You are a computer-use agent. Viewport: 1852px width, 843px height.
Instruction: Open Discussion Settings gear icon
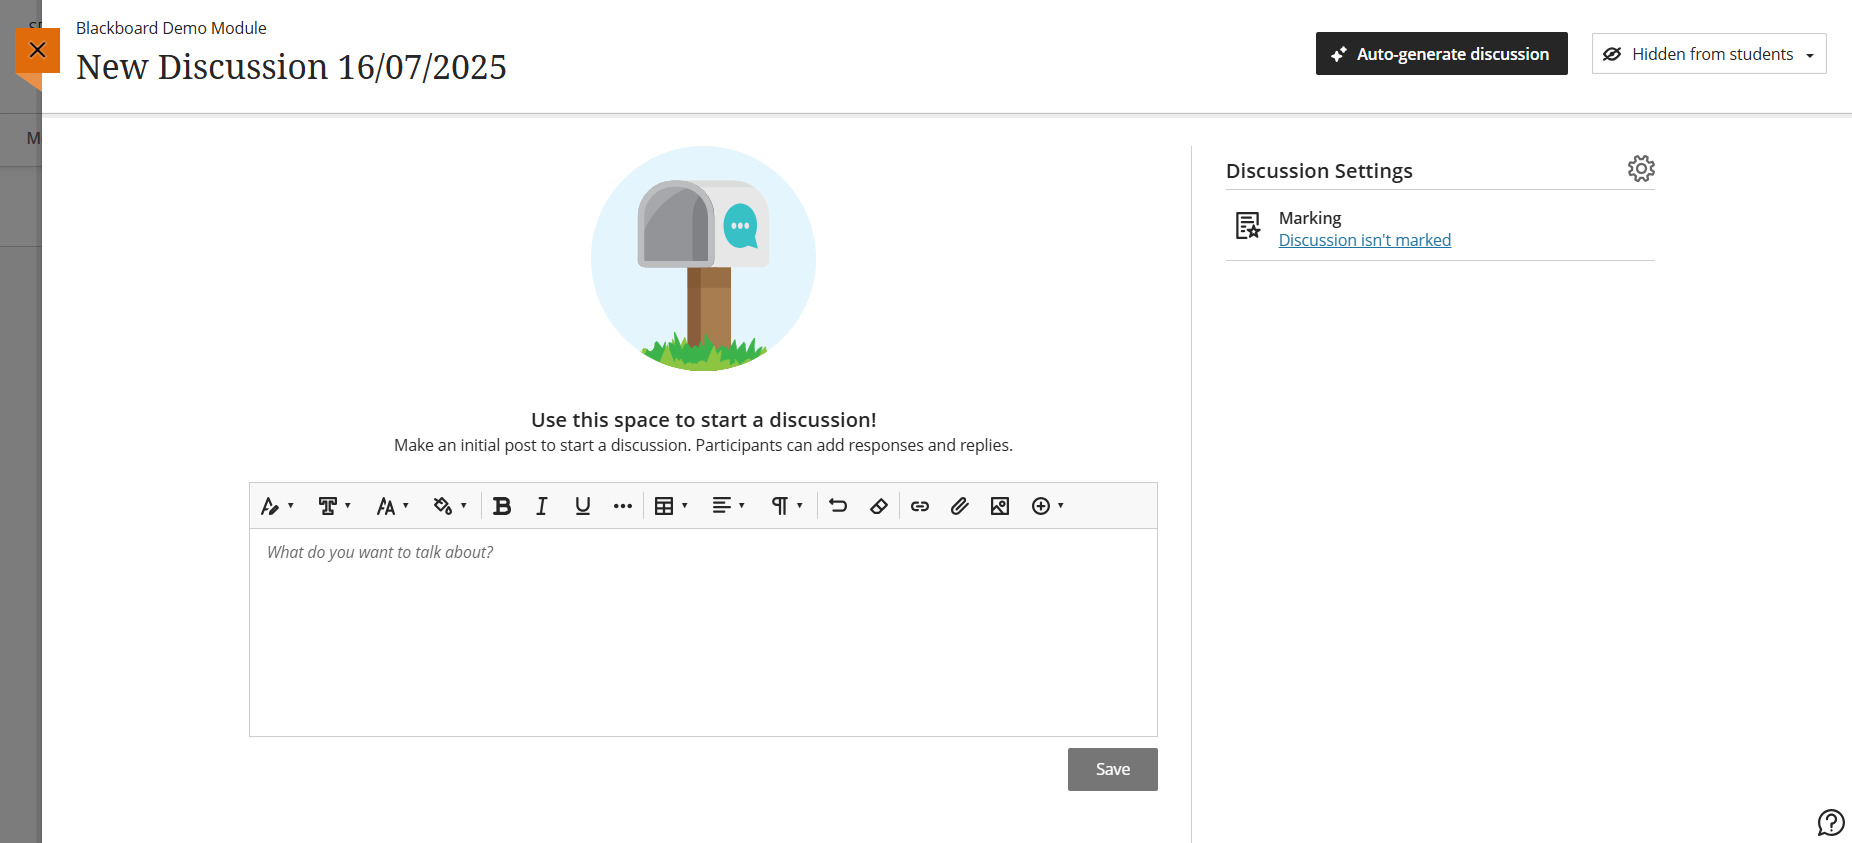[x=1641, y=168]
